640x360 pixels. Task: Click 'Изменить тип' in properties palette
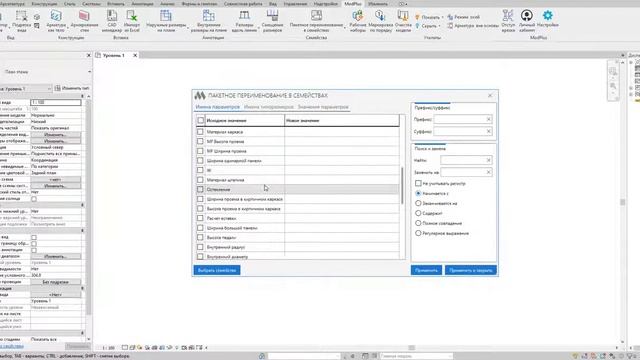[72, 88]
